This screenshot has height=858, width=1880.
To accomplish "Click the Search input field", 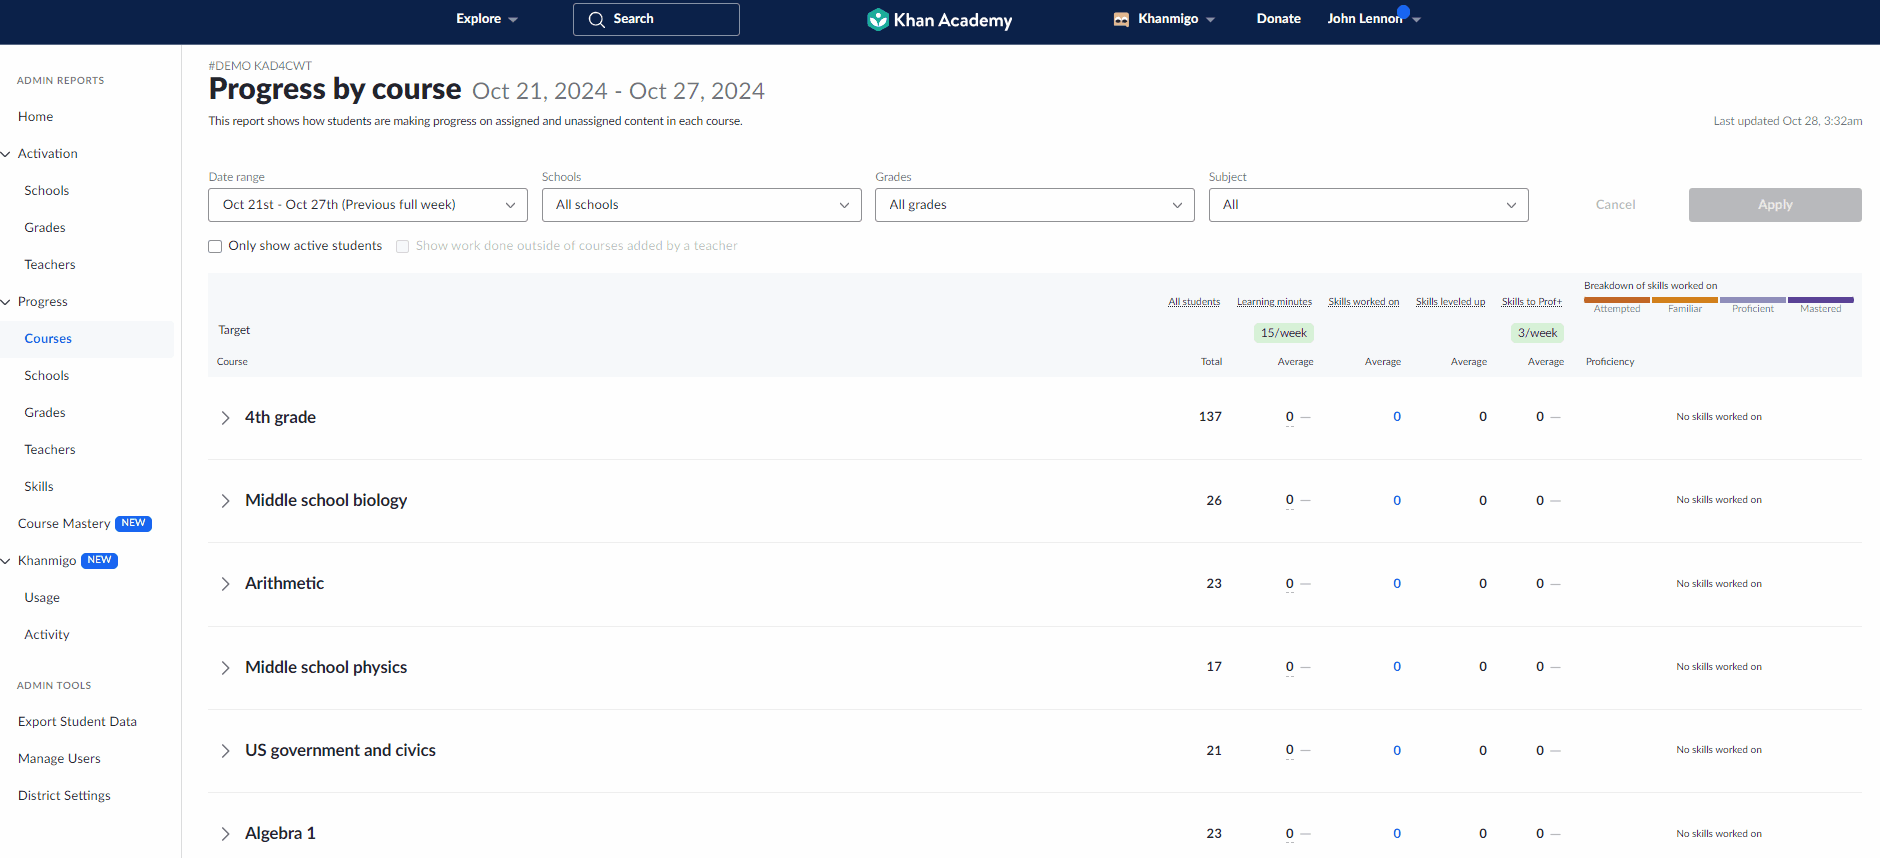I will [656, 19].
